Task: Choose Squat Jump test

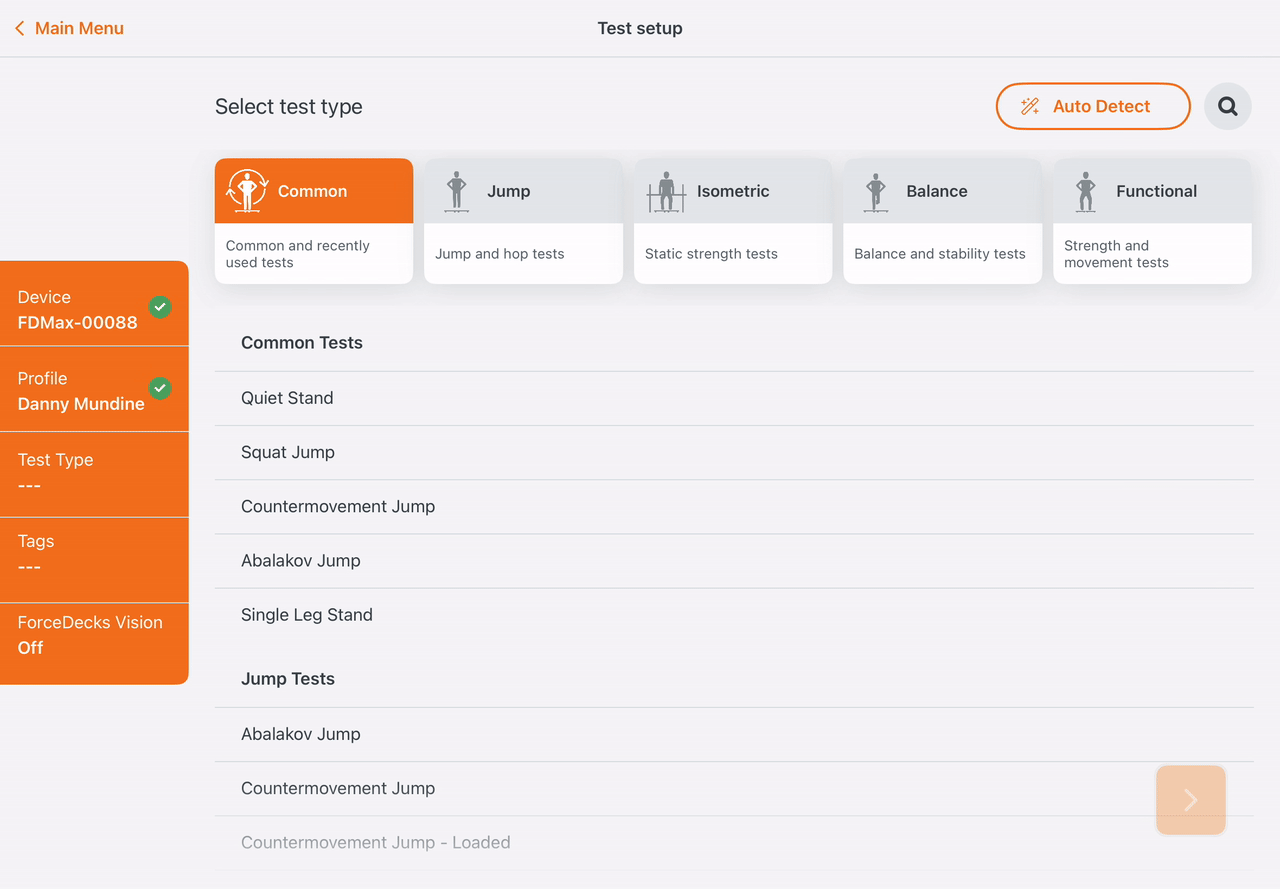Action: click(x=734, y=452)
